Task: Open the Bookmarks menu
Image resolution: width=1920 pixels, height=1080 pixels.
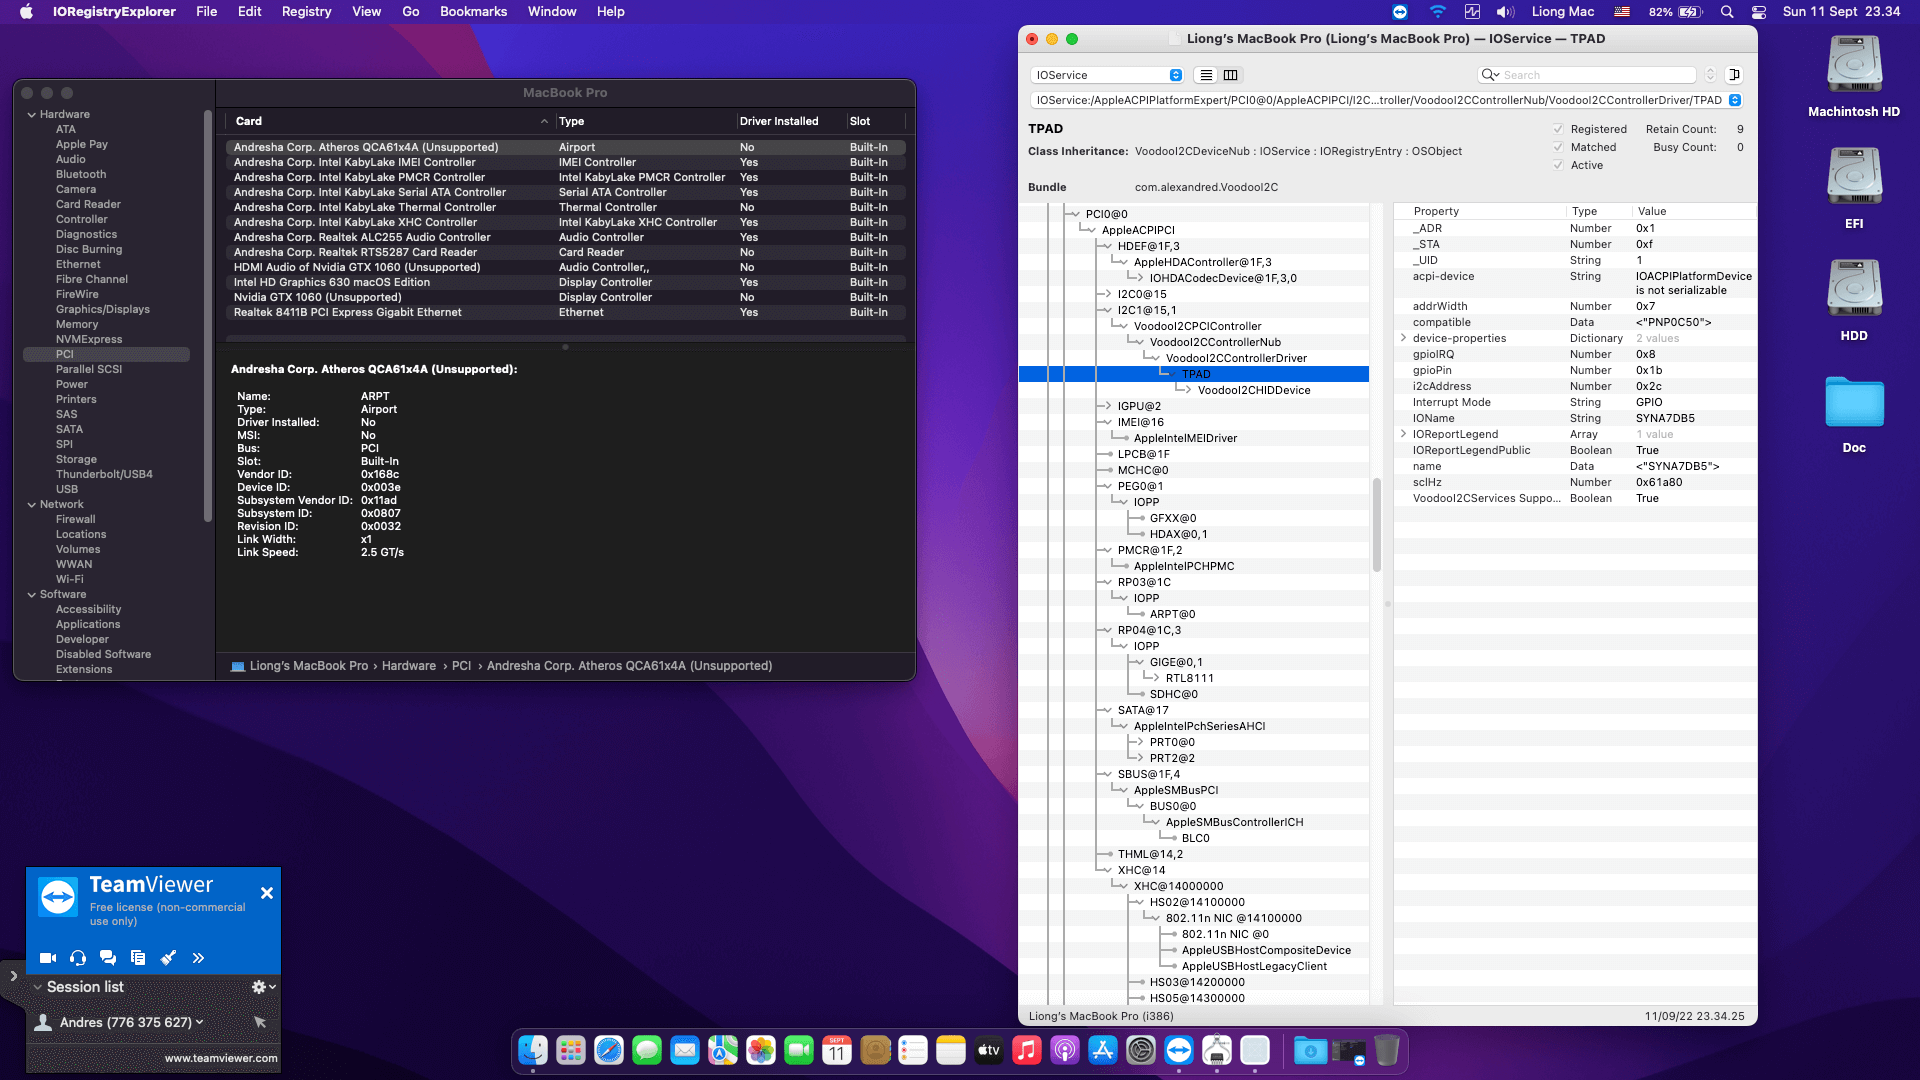Action: tap(473, 12)
